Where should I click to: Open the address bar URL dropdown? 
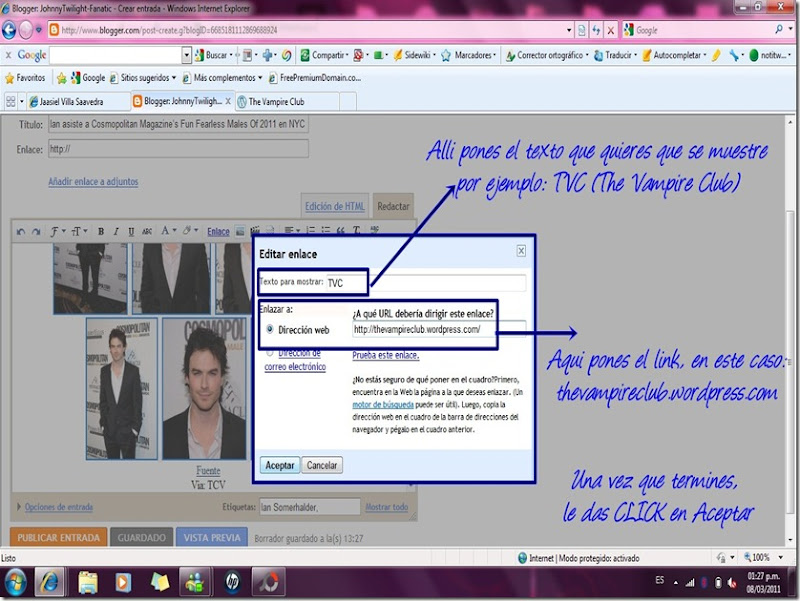tap(569, 30)
